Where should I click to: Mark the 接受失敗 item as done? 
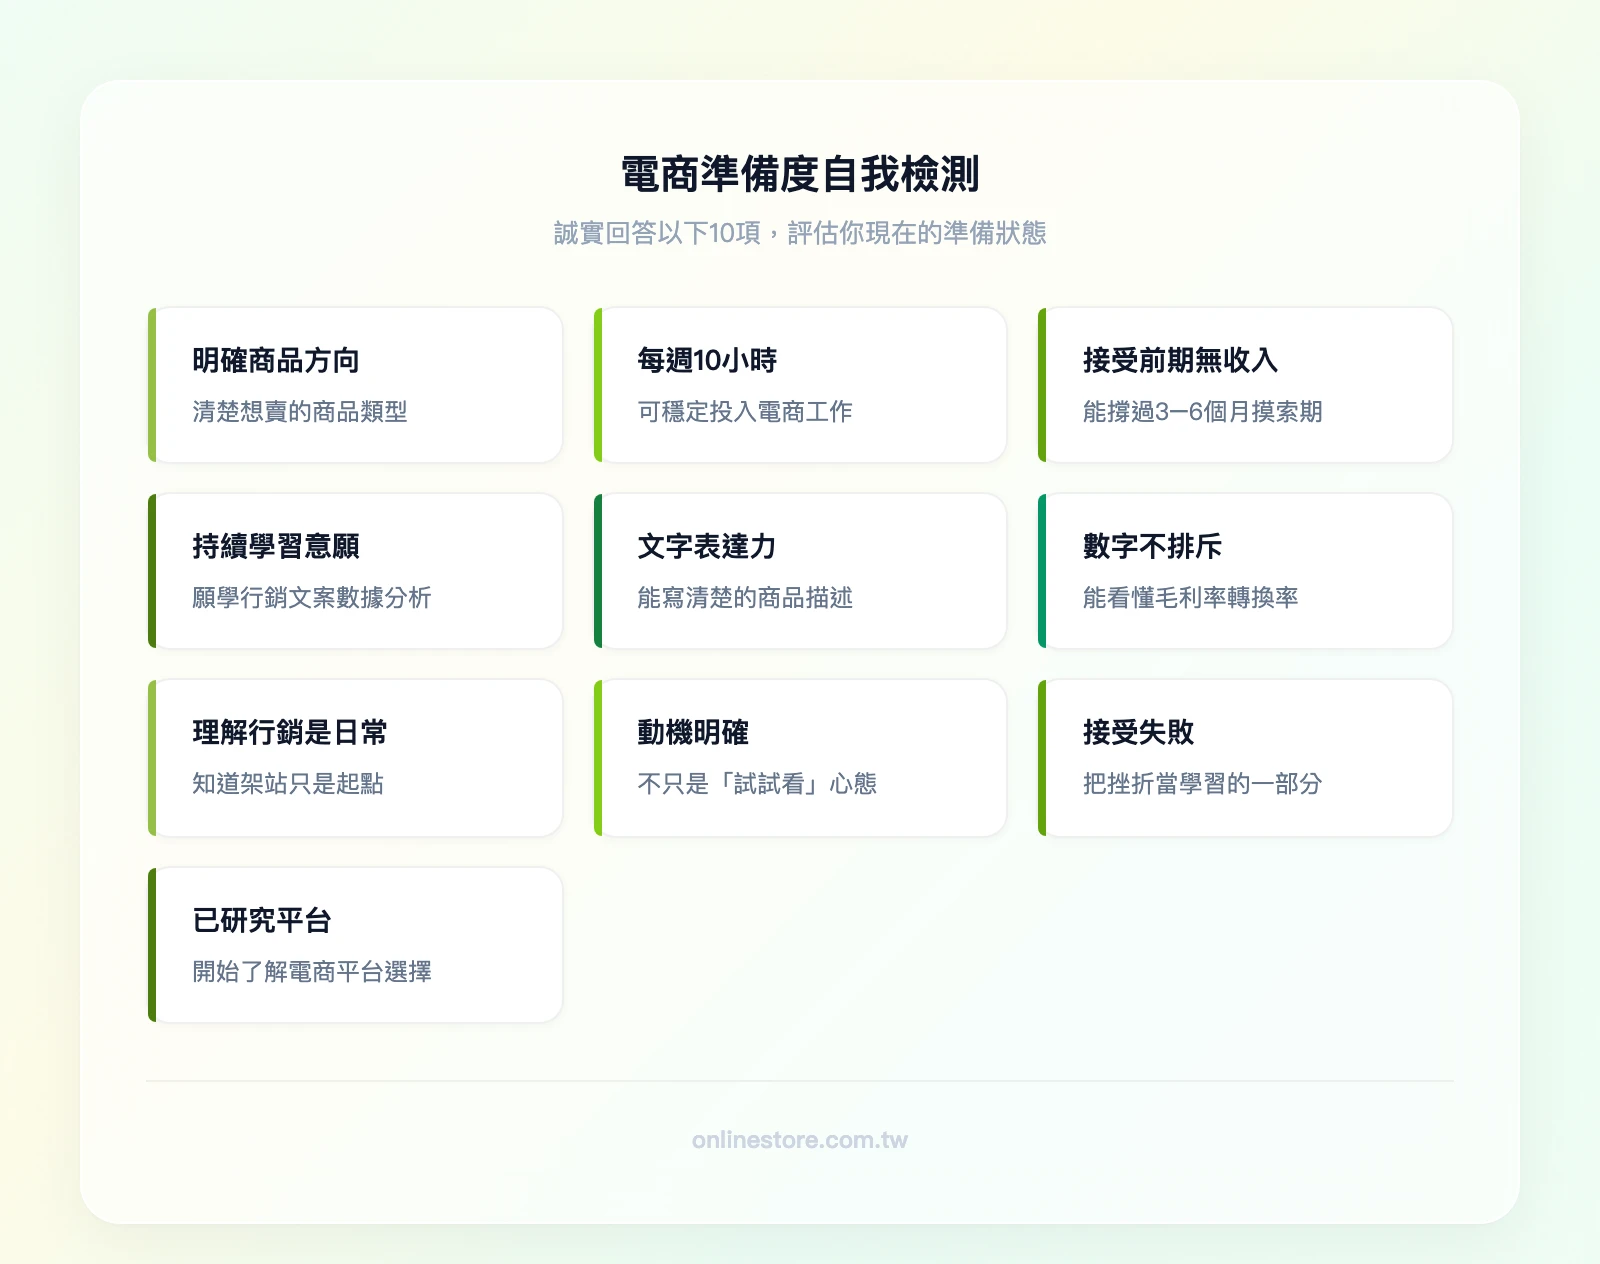tap(1245, 756)
